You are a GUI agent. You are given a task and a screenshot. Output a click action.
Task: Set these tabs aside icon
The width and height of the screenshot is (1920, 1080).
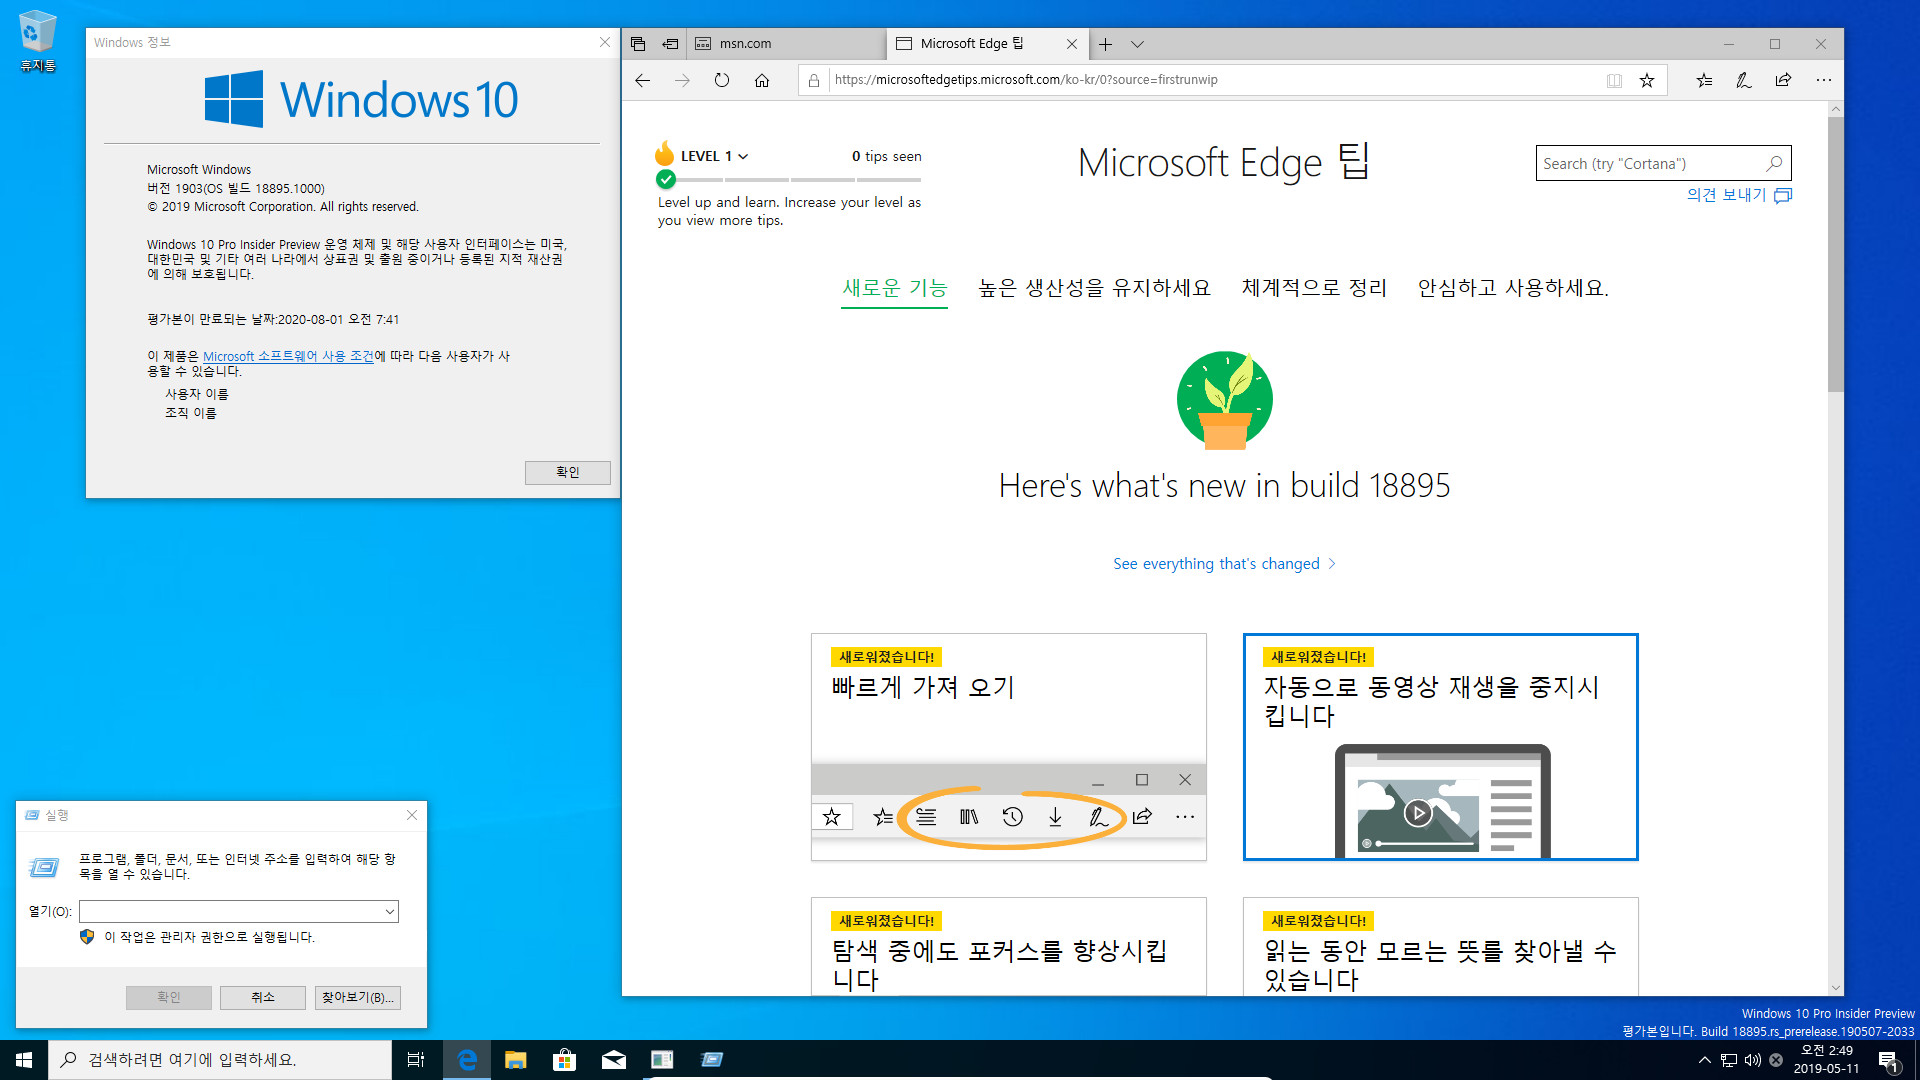(671, 44)
